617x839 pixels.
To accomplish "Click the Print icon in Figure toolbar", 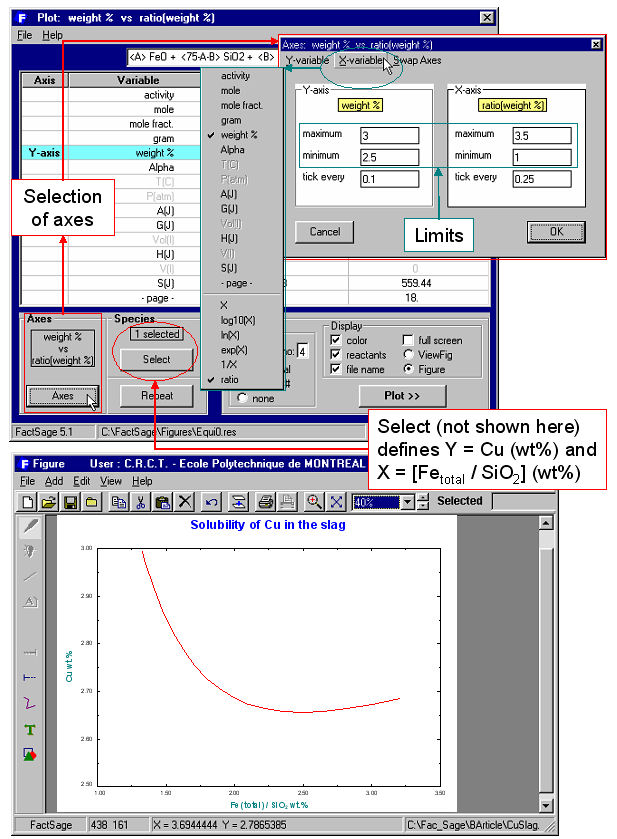I will 266,501.
